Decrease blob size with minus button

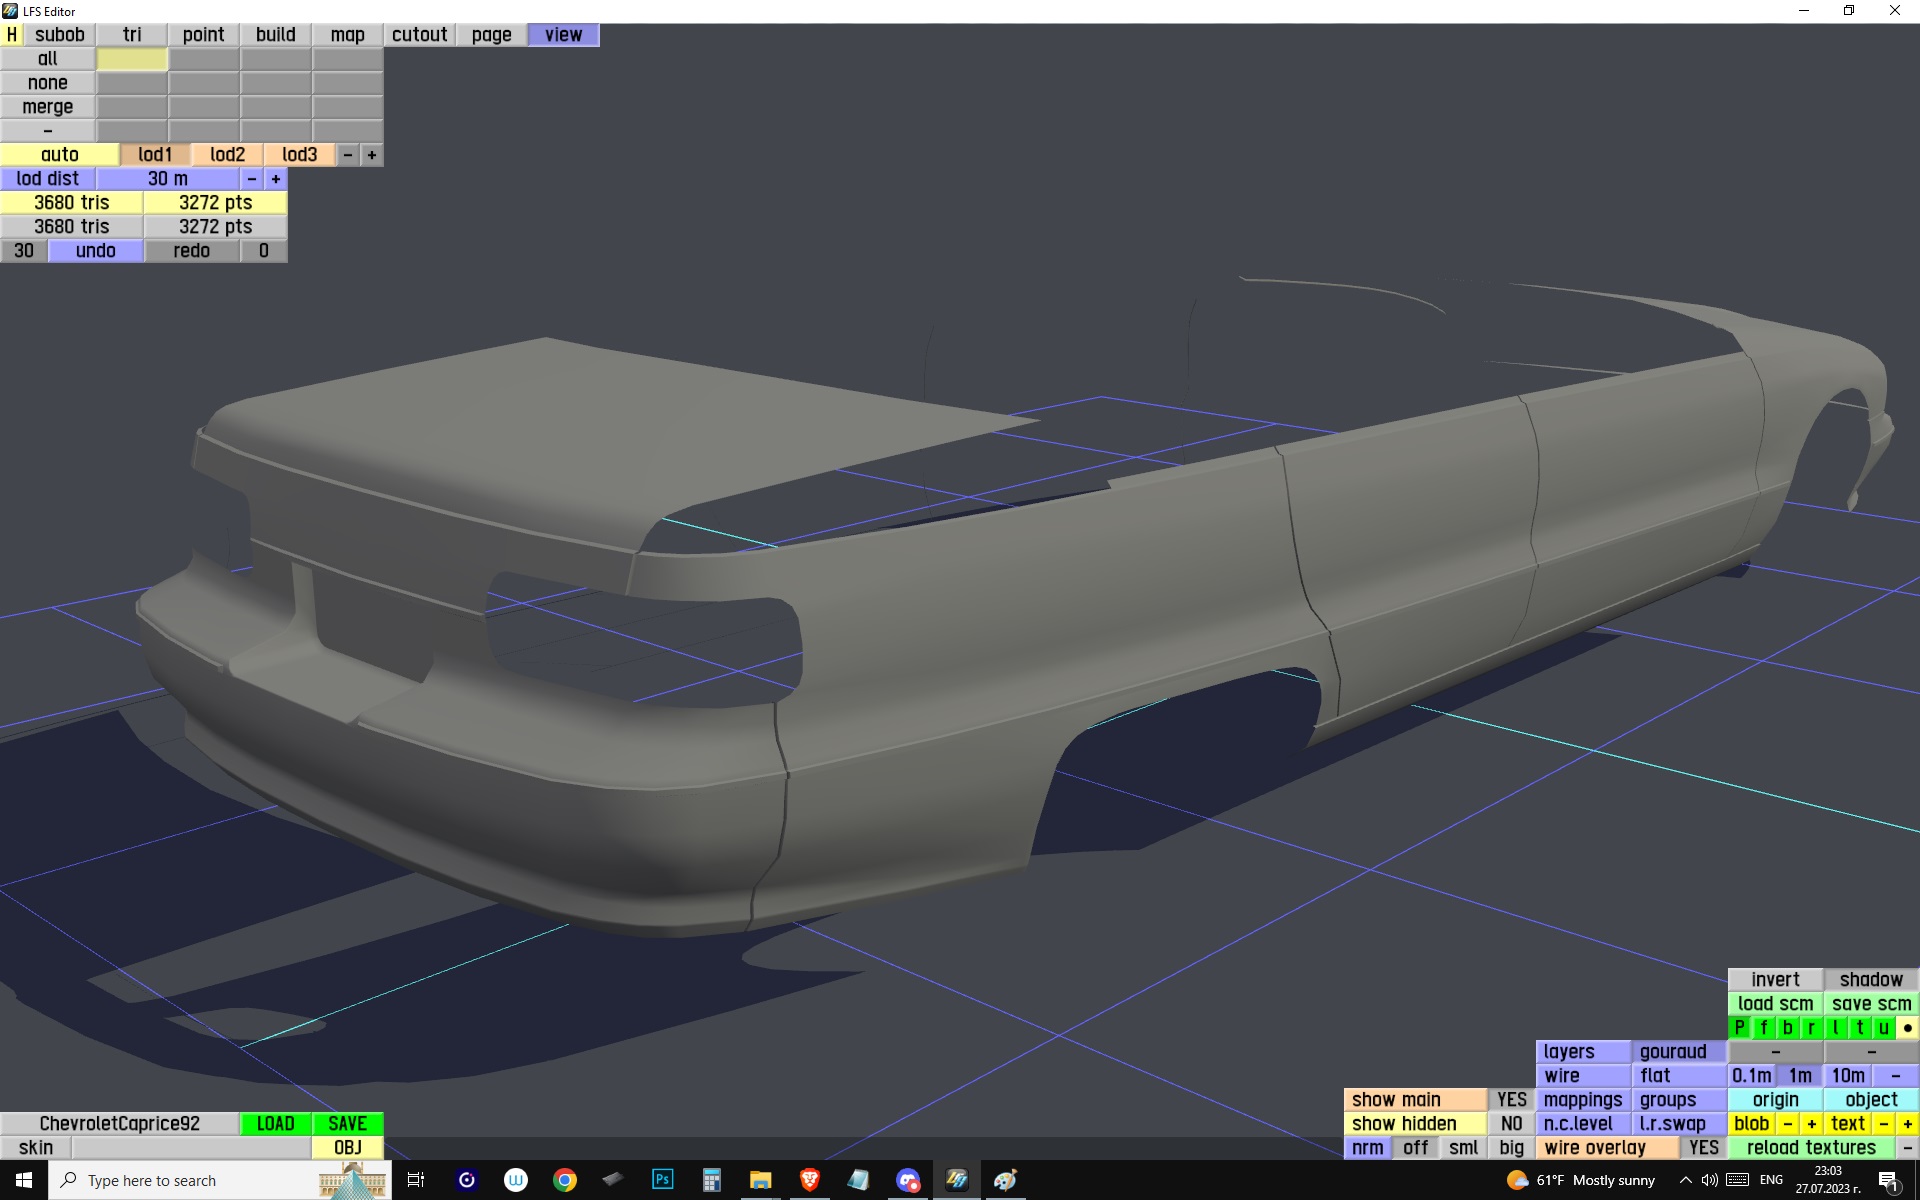point(1787,1123)
